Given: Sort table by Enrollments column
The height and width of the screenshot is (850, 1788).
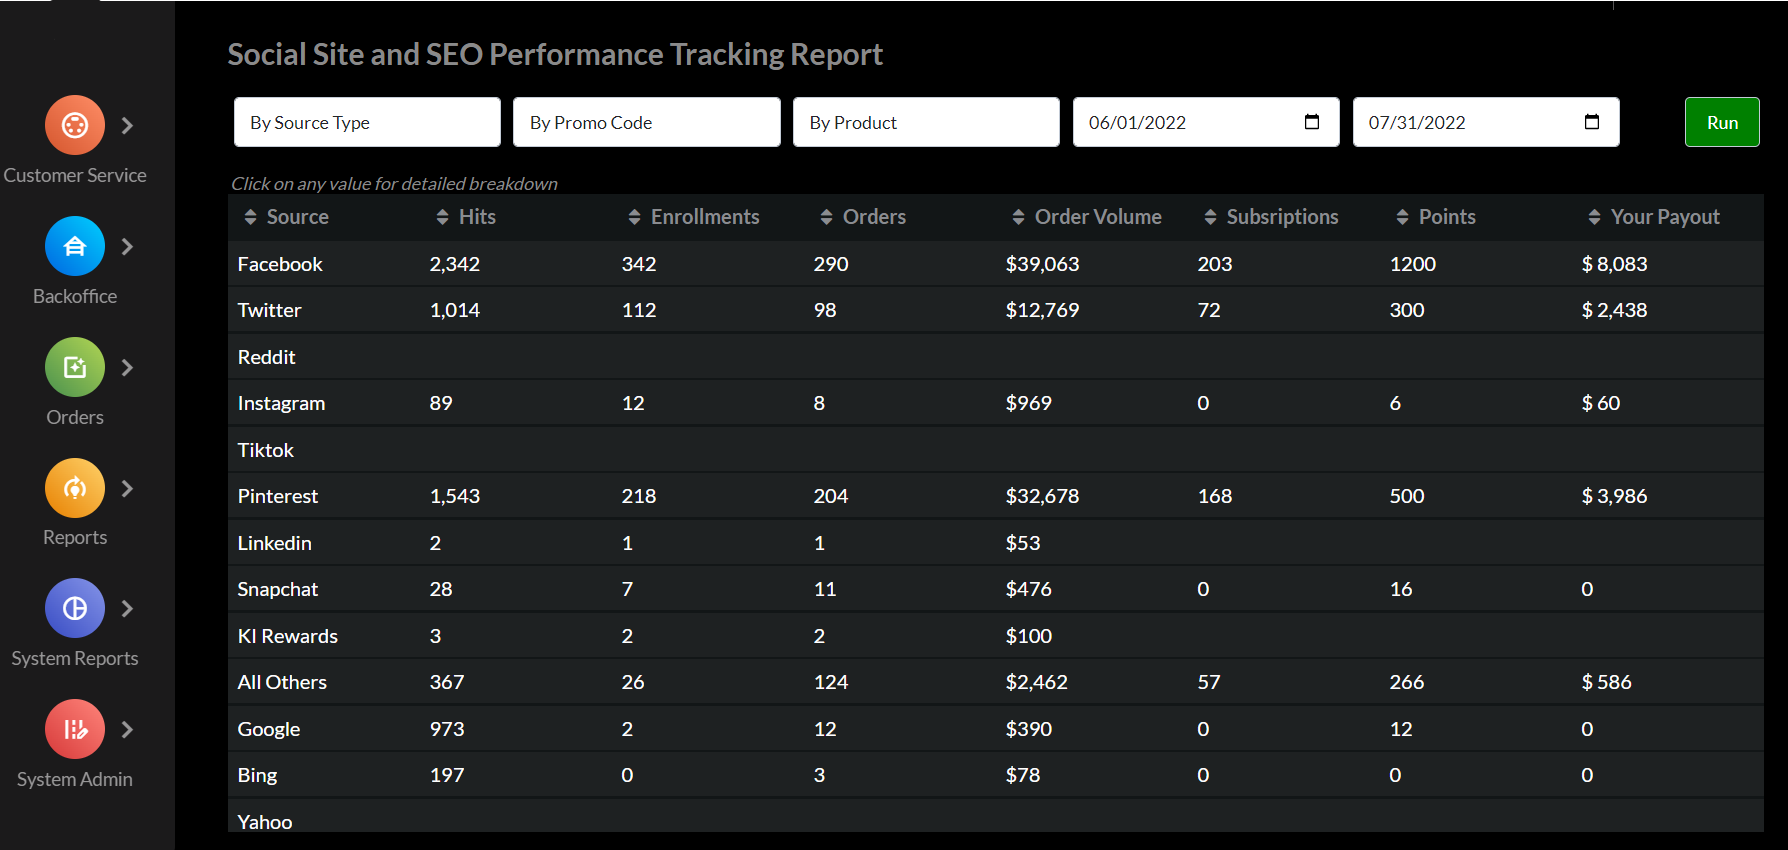Looking at the screenshot, I should [634, 217].
